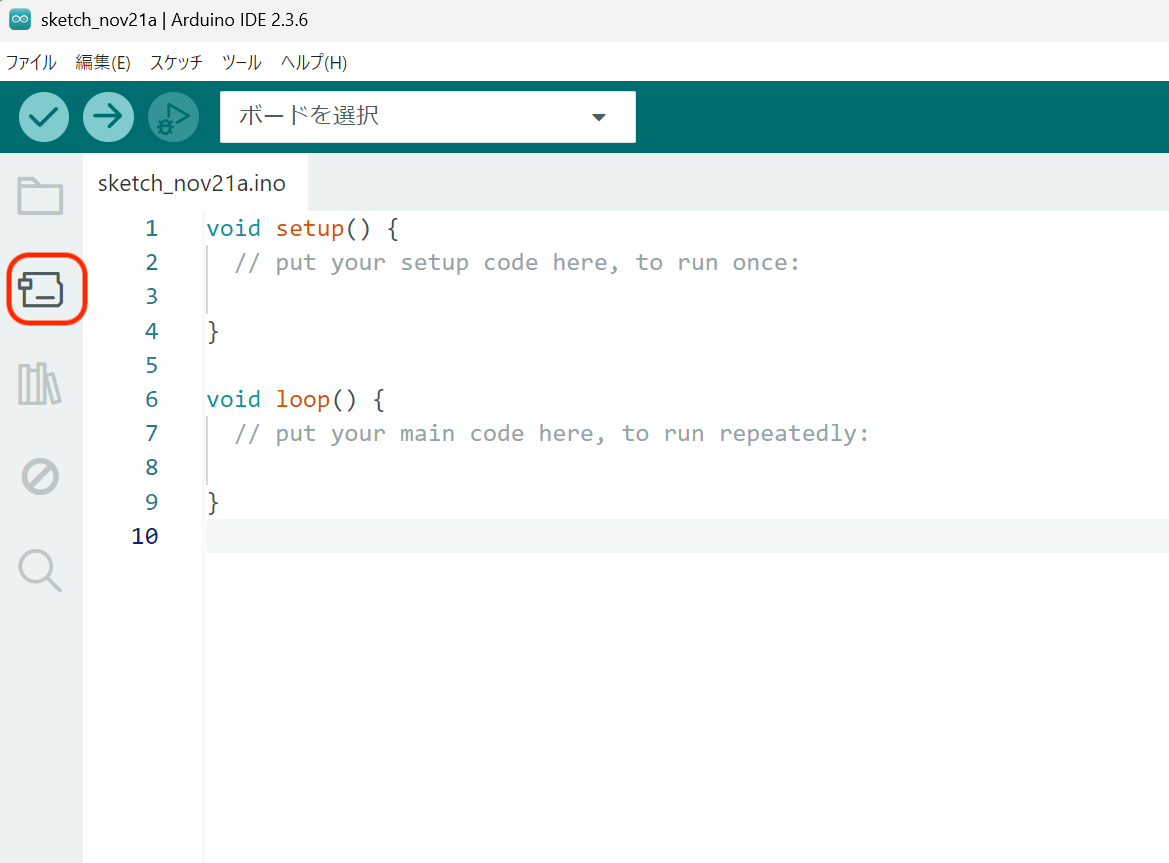This screenshot has height=863, width=1169.
Task: Click line number 1 in the gutter
Action: click(151, 229)
